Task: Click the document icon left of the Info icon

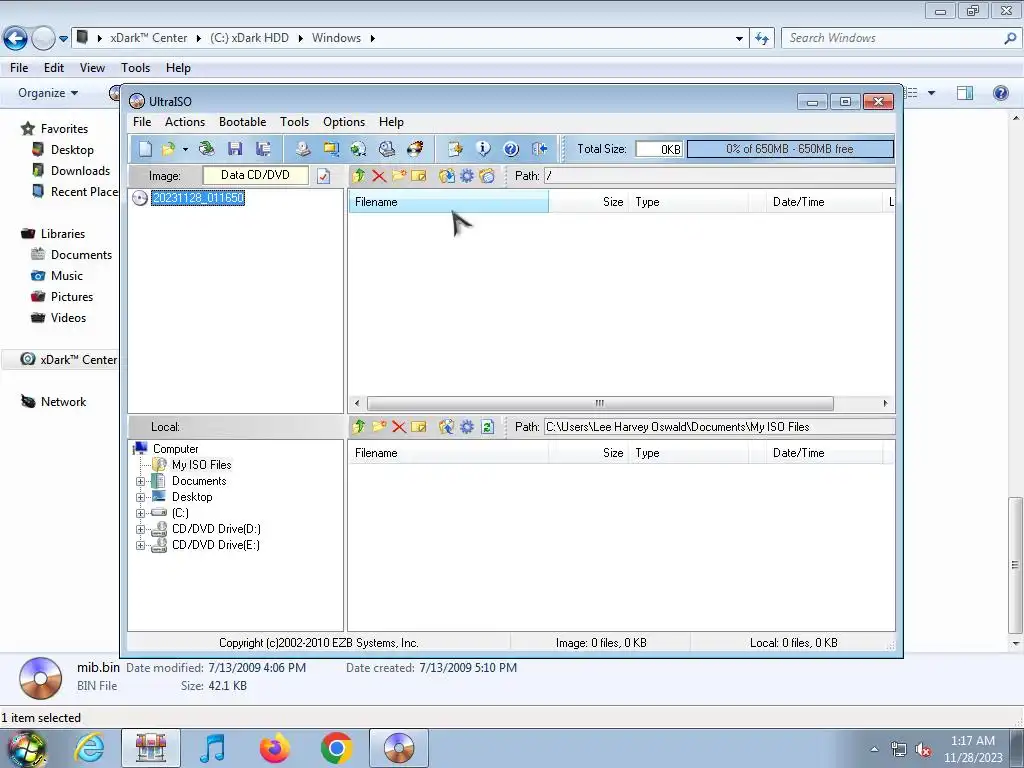Action: [x=455, y=149]
